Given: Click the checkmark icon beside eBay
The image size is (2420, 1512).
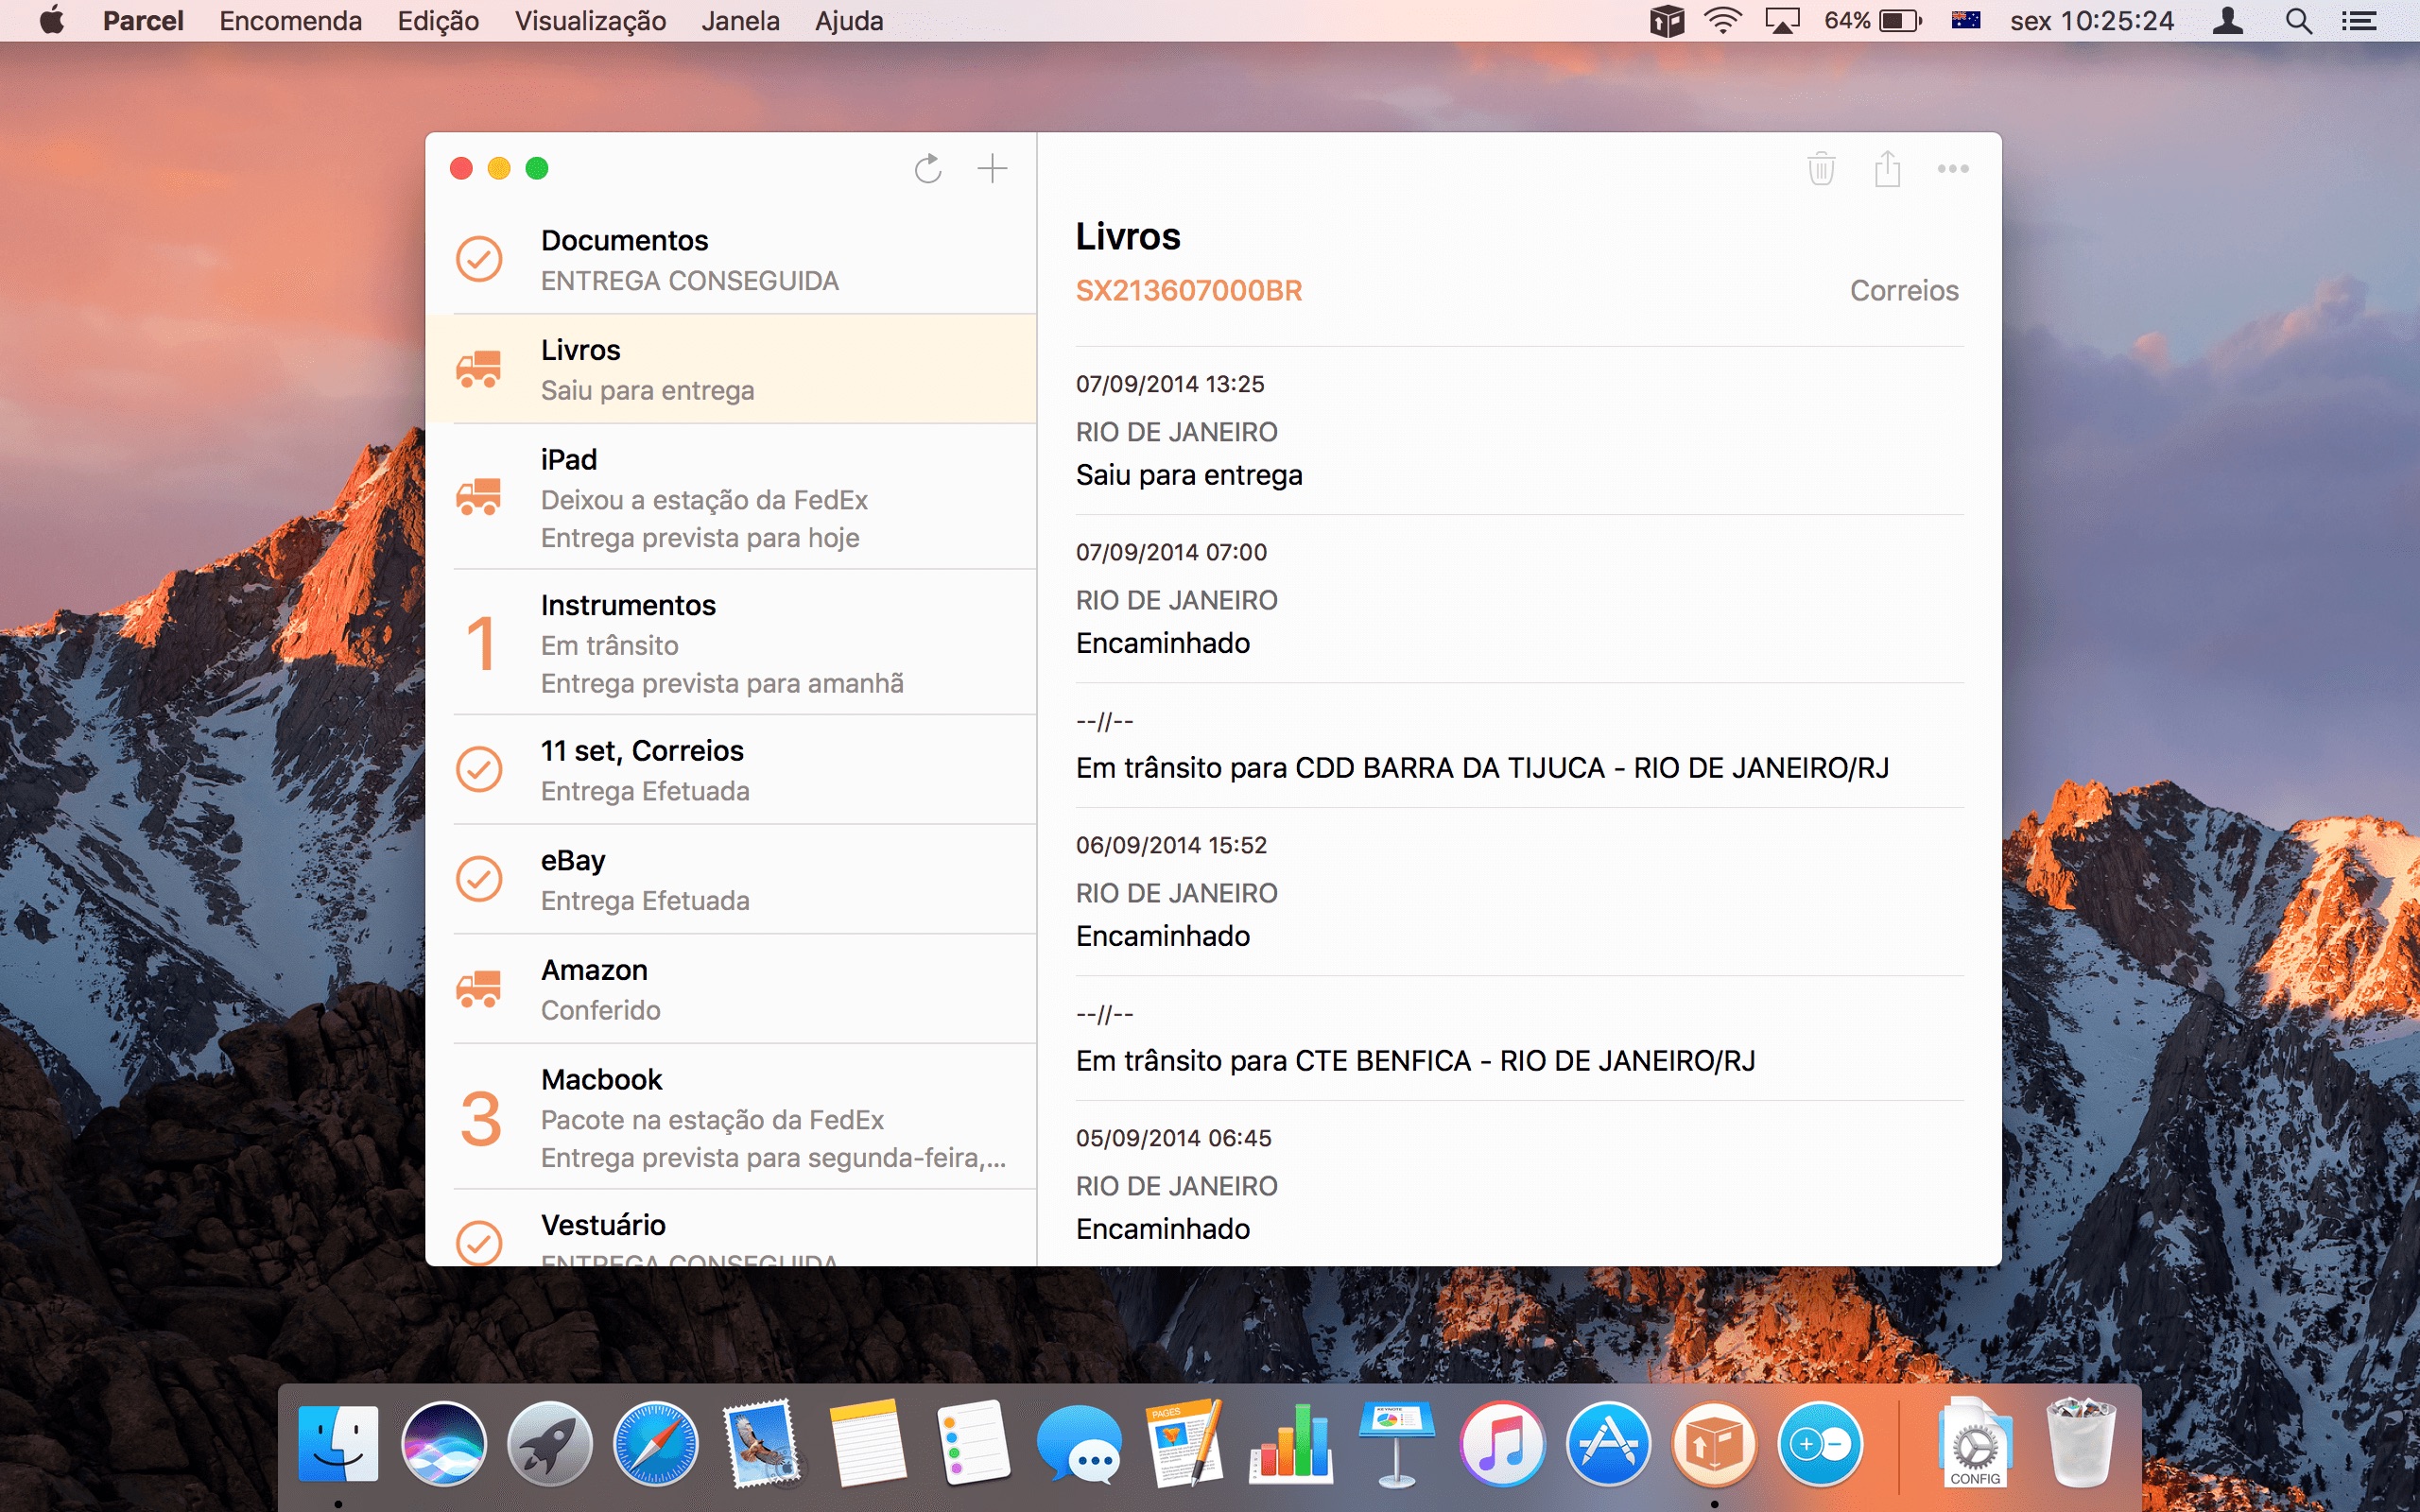Looking at the screenshot, I should pyautogui.click(x=479, y=879).
